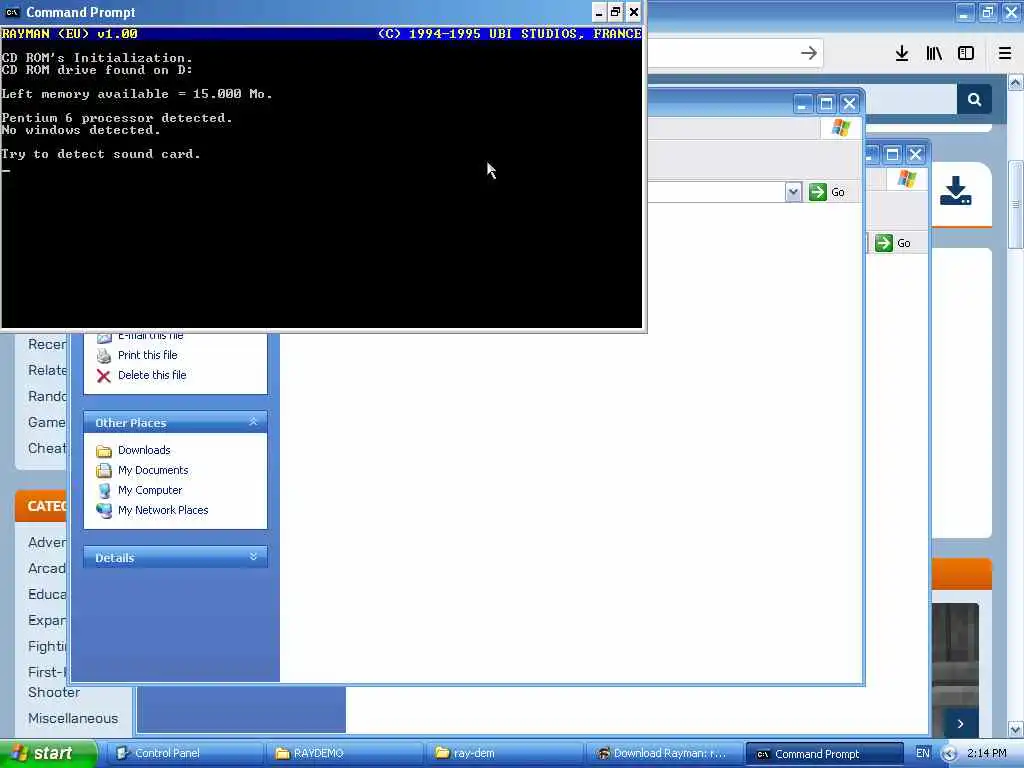1024x768 pixels.
Task: Click the Start button
Action: [48, 754]
